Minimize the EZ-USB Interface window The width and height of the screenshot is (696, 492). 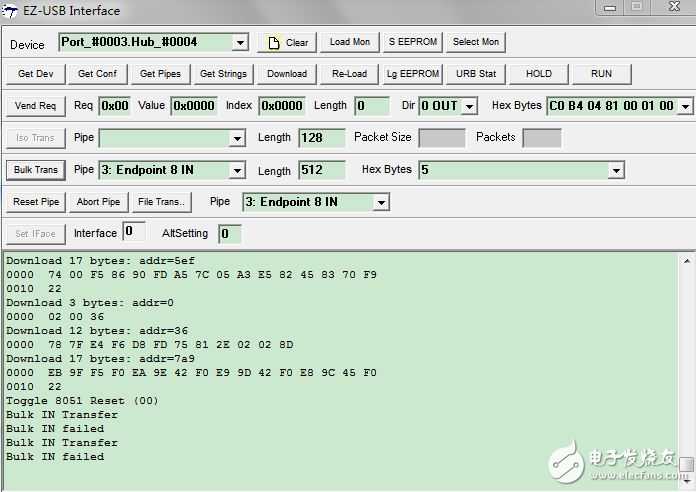(610, 7)
